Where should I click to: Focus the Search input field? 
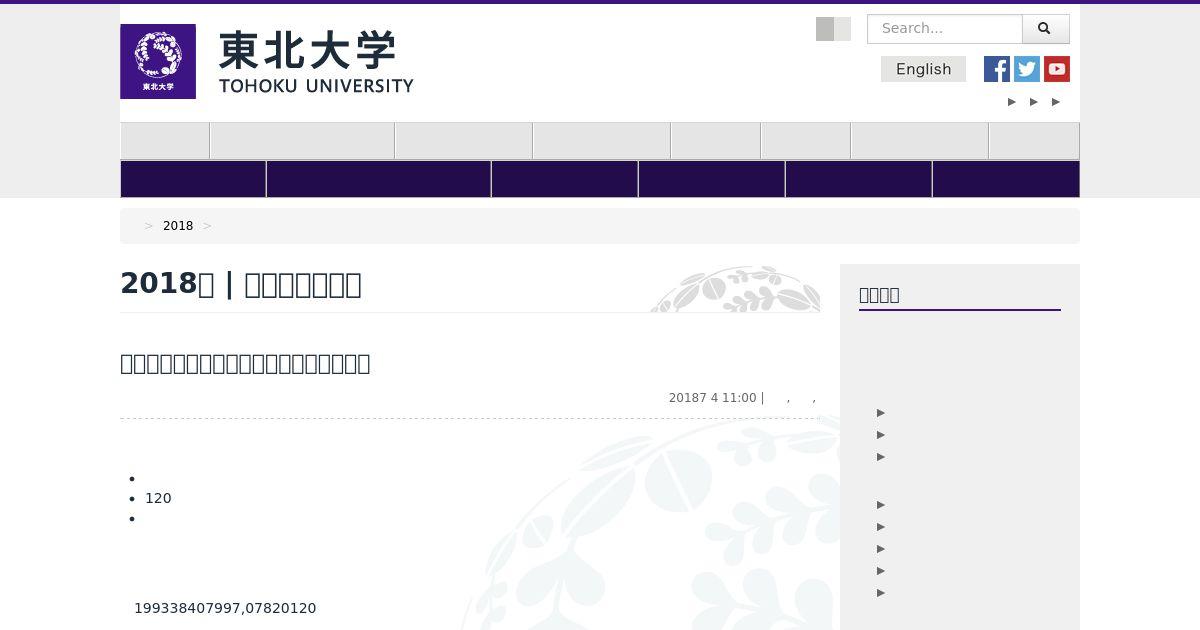point(945,29)
